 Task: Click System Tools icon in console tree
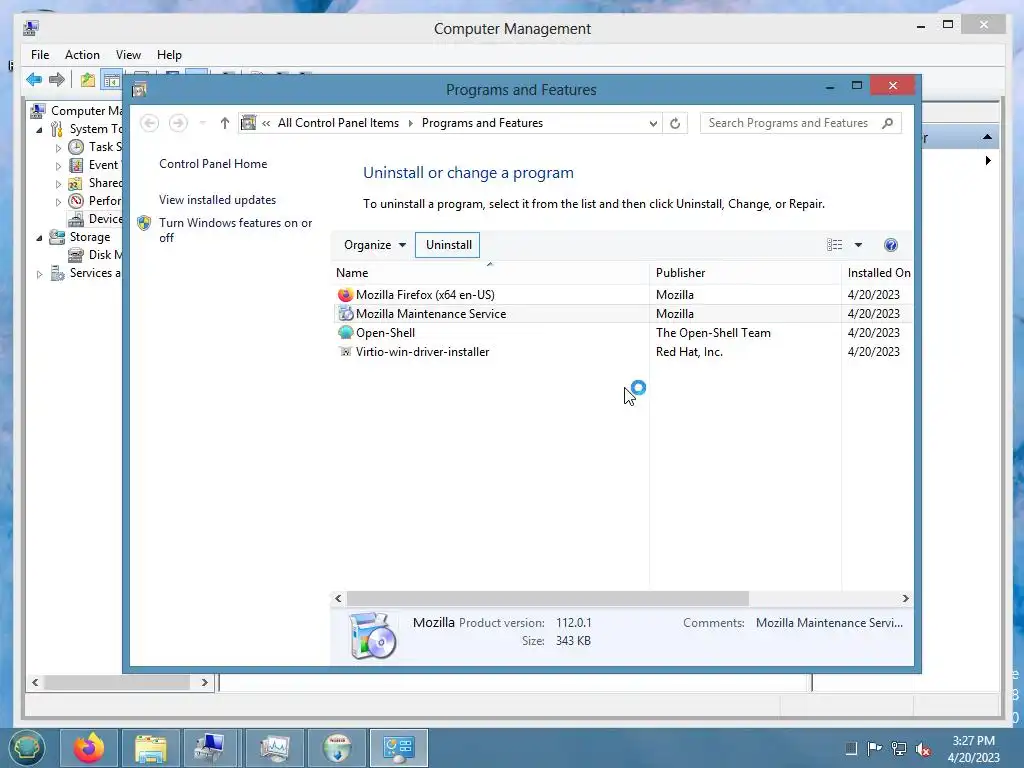tap(57, 129)
